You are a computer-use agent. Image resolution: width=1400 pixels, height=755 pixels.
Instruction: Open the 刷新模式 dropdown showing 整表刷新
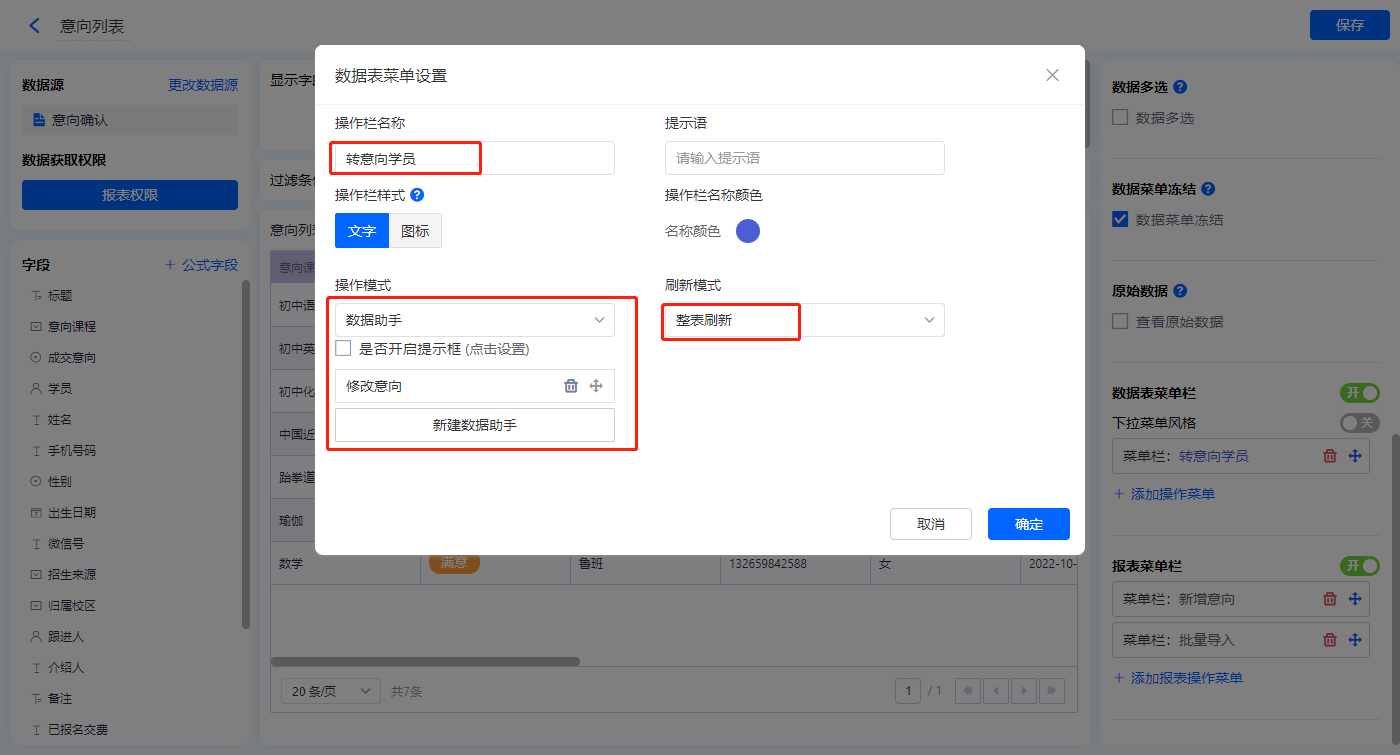click(x=804, y=320)
